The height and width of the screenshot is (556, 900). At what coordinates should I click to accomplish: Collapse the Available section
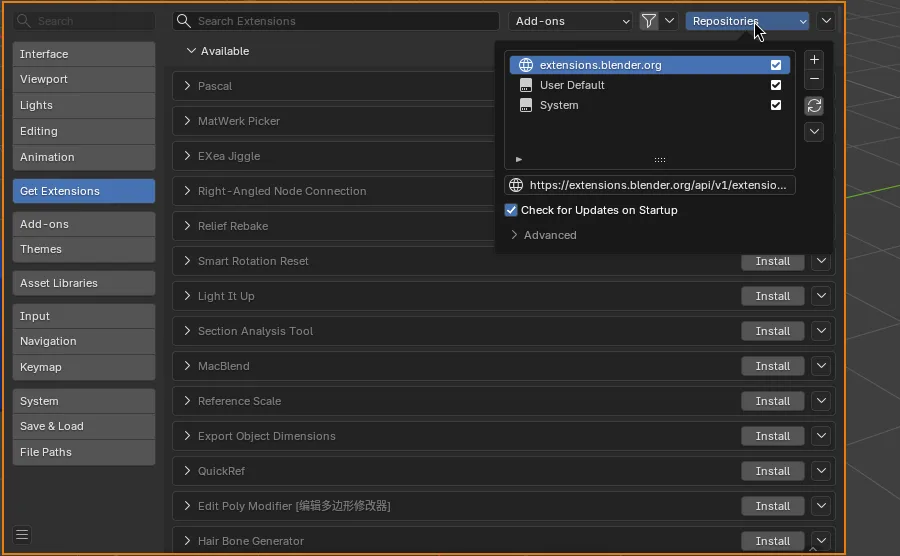pyautogui.click(x=191, y=51)
